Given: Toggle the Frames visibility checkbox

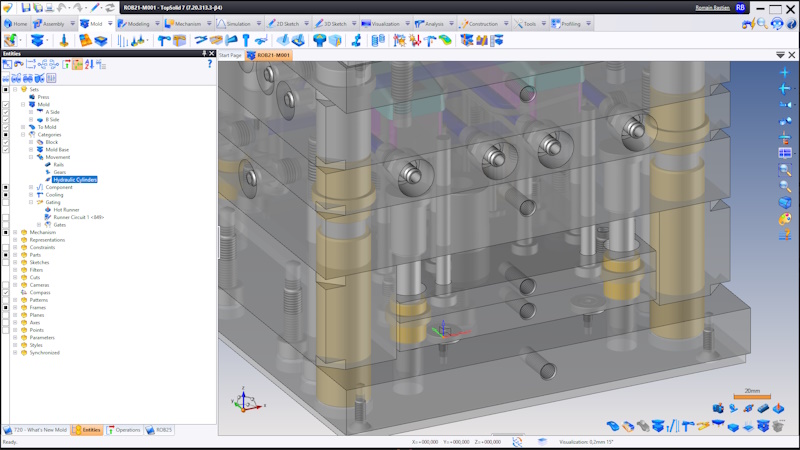Looking at the screenshot, I should 6,308.
